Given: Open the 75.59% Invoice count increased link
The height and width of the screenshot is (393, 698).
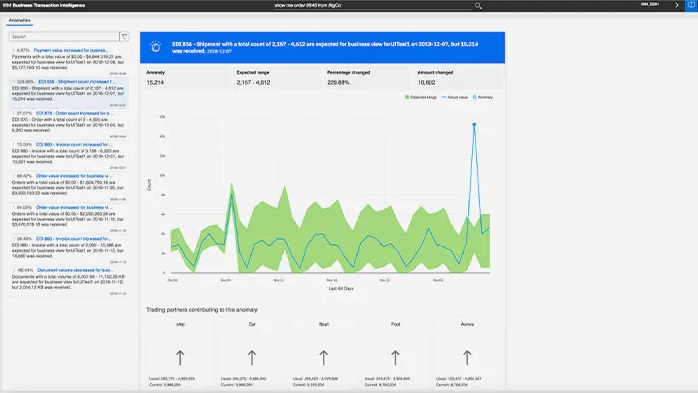Looking at the screenshot, I should (74, 145).
